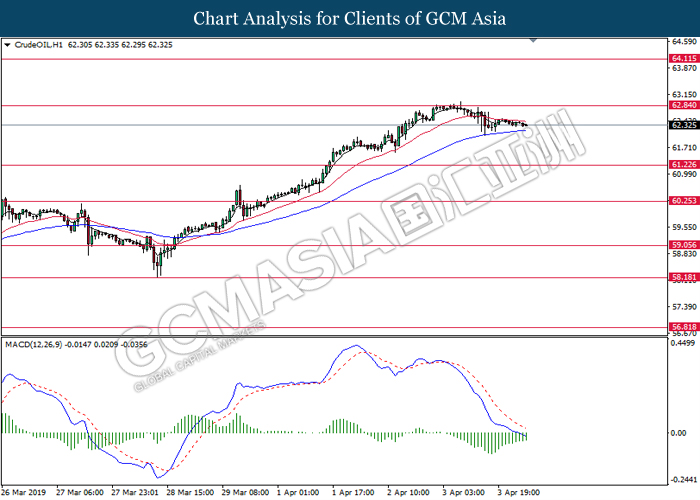Click the 58.830 price scale value
This screenshot has height=500, width=700.
tap(684, 254)
